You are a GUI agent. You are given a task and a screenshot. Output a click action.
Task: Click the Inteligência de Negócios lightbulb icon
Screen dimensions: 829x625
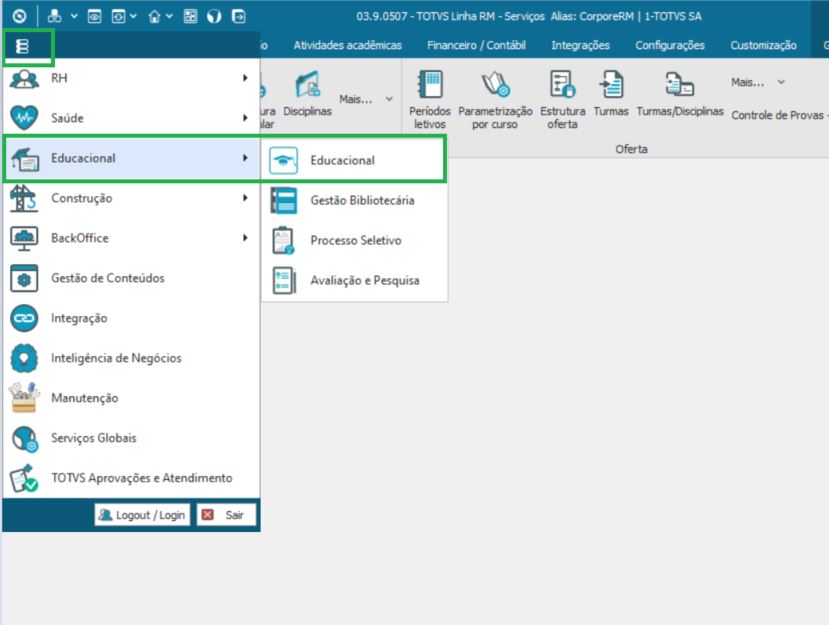[24, 358]
